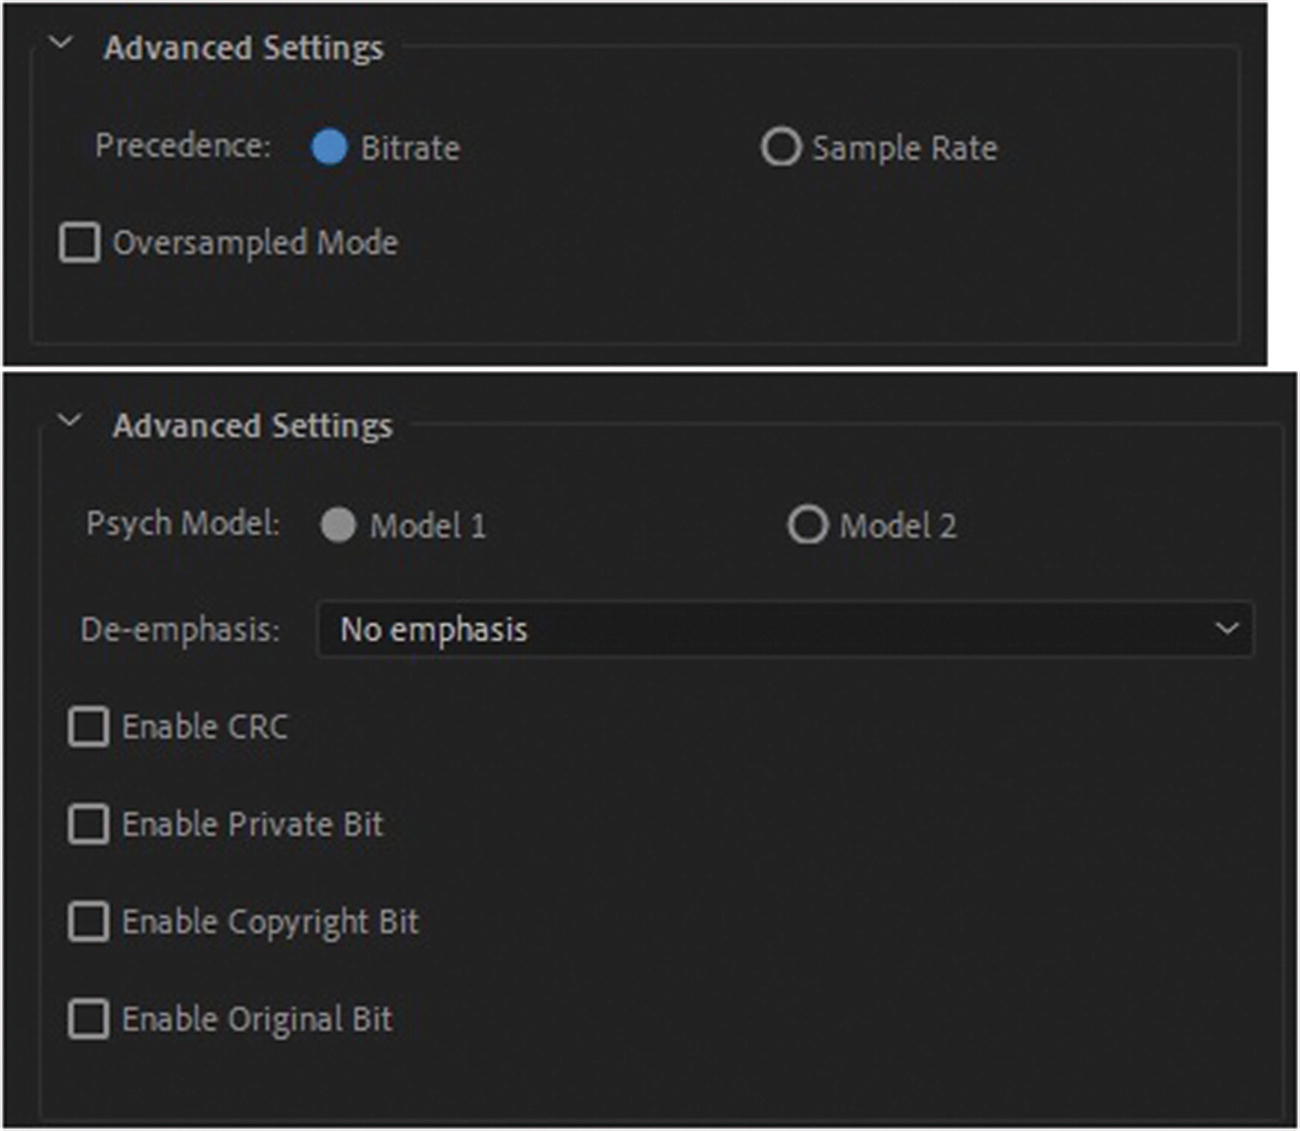Choose Psych Model 2 radio button

[807, 525]
